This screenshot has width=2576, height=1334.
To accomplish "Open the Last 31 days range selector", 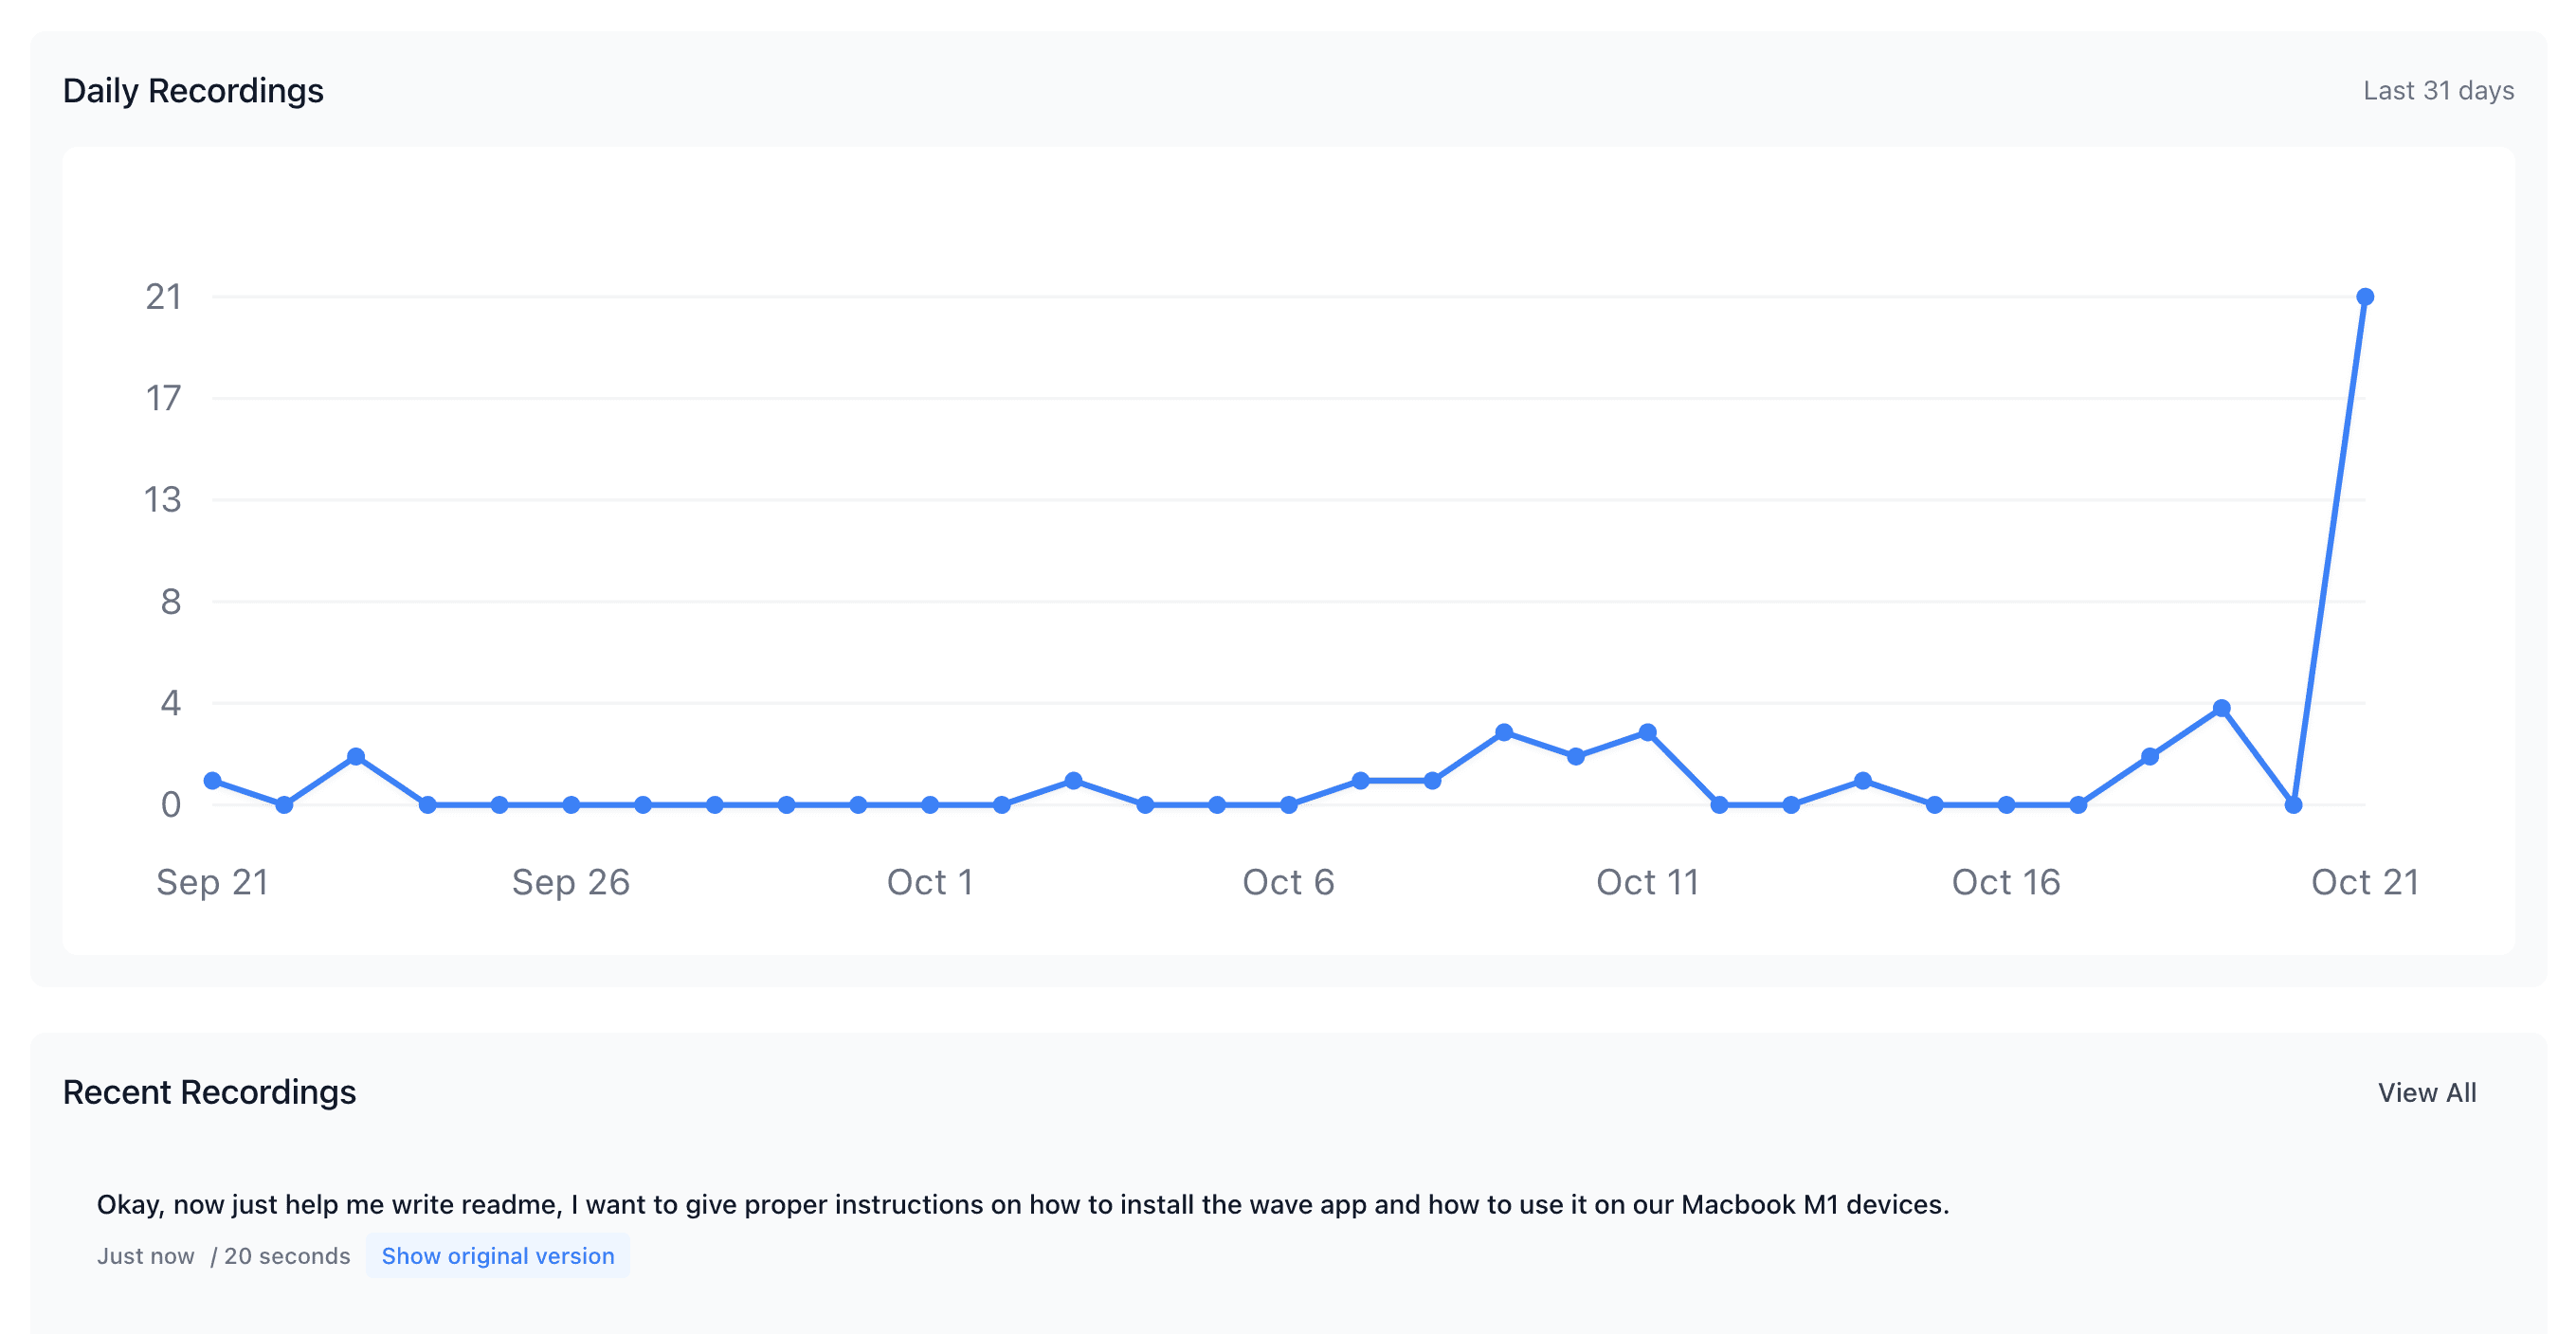I will (x=2440, y=90).
